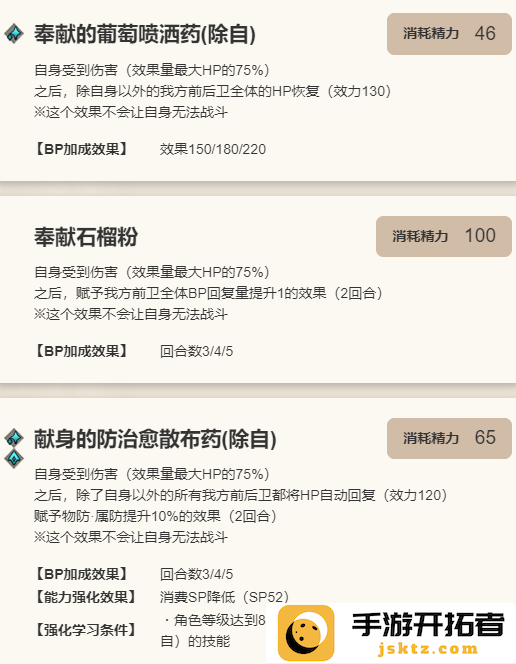Click the 【强化学习条件】 label
Screen dimensions: 516x664
(x=85, y=630)
